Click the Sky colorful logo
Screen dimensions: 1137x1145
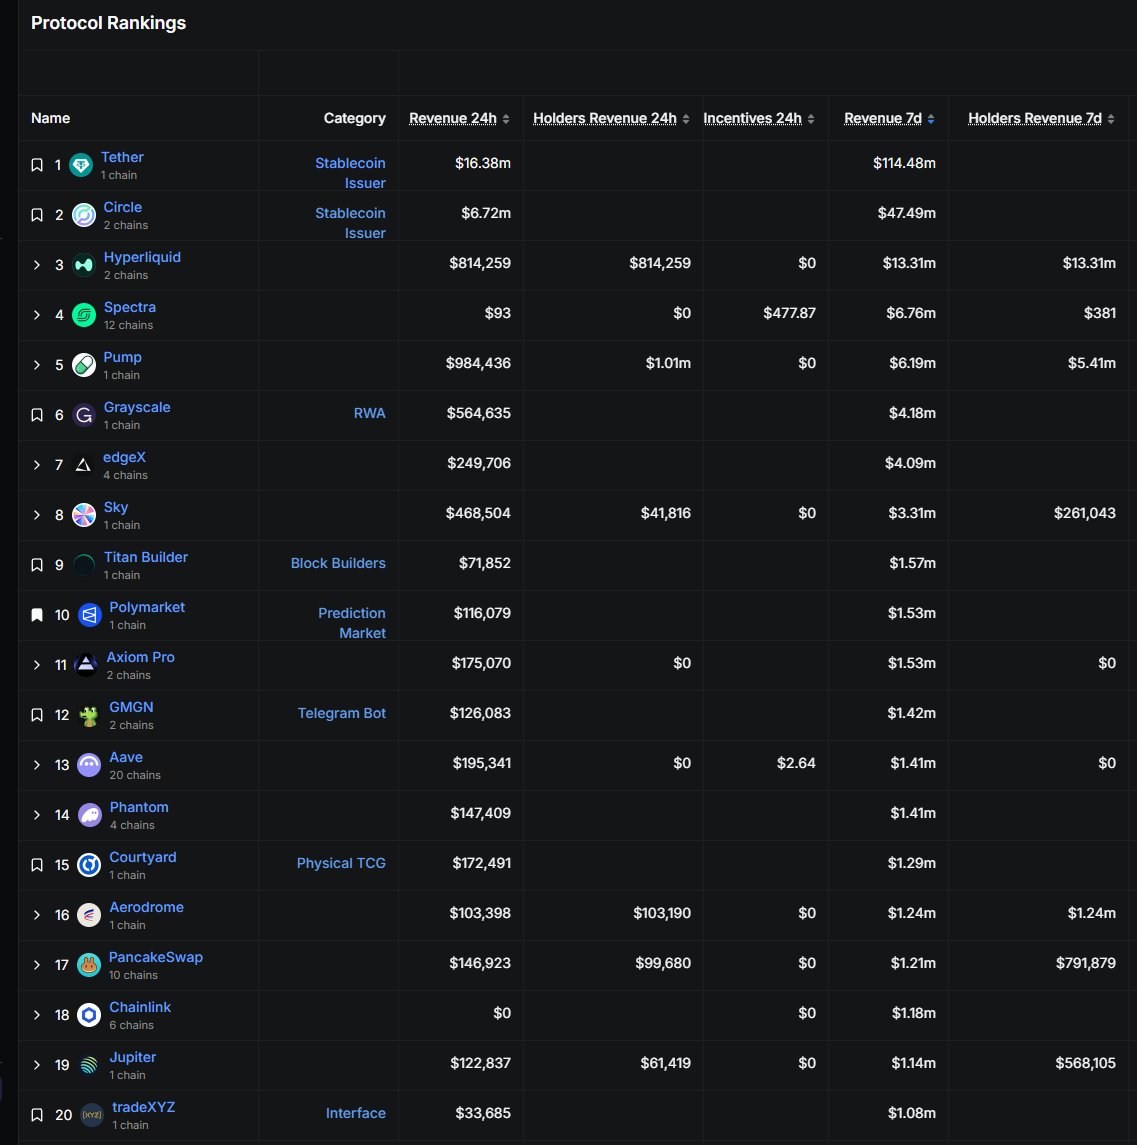pos(84,515)
